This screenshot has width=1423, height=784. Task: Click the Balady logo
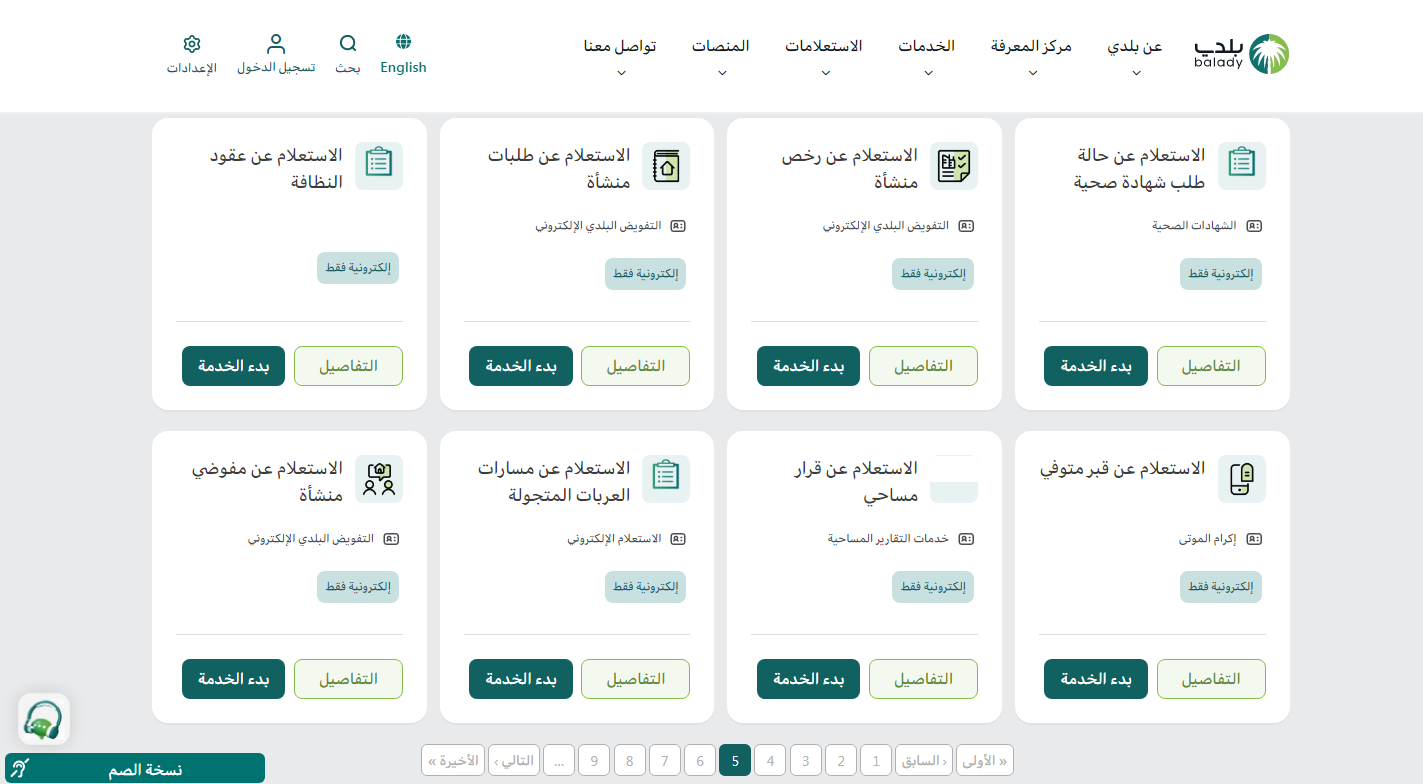[1241, 54]
